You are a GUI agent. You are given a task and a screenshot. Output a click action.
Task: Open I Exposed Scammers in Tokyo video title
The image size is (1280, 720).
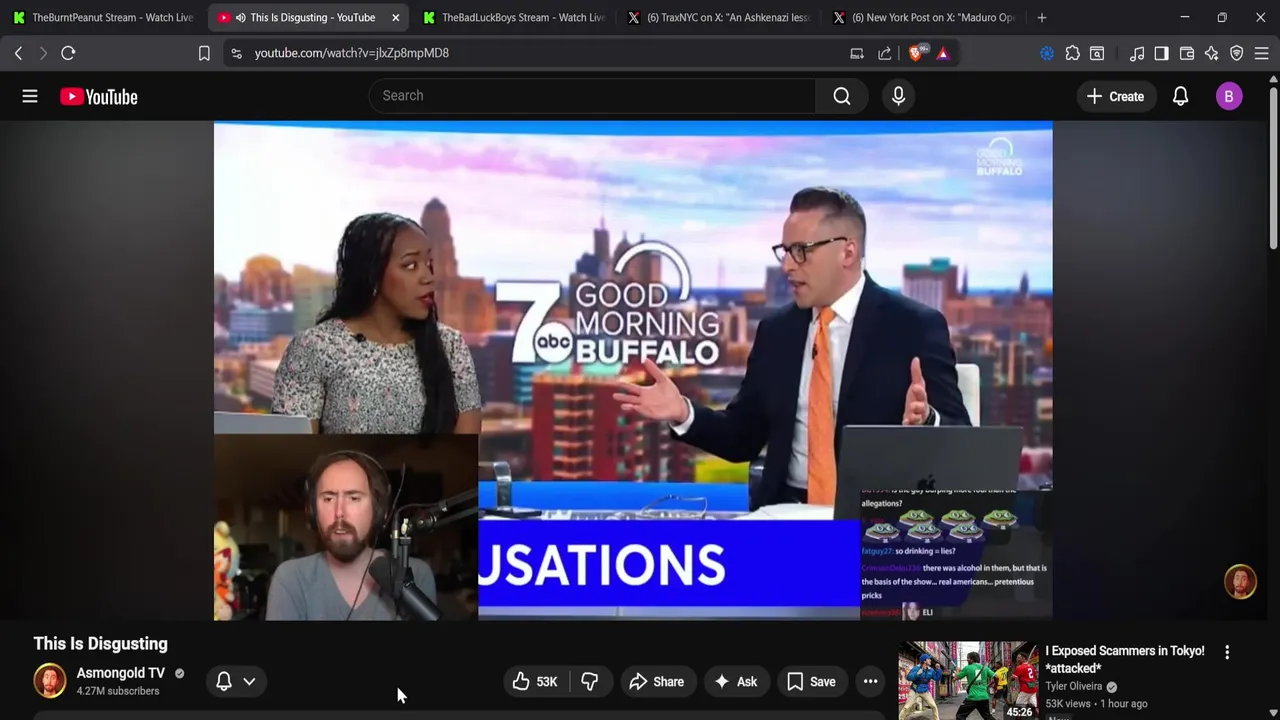click(x=1125, y=659)
